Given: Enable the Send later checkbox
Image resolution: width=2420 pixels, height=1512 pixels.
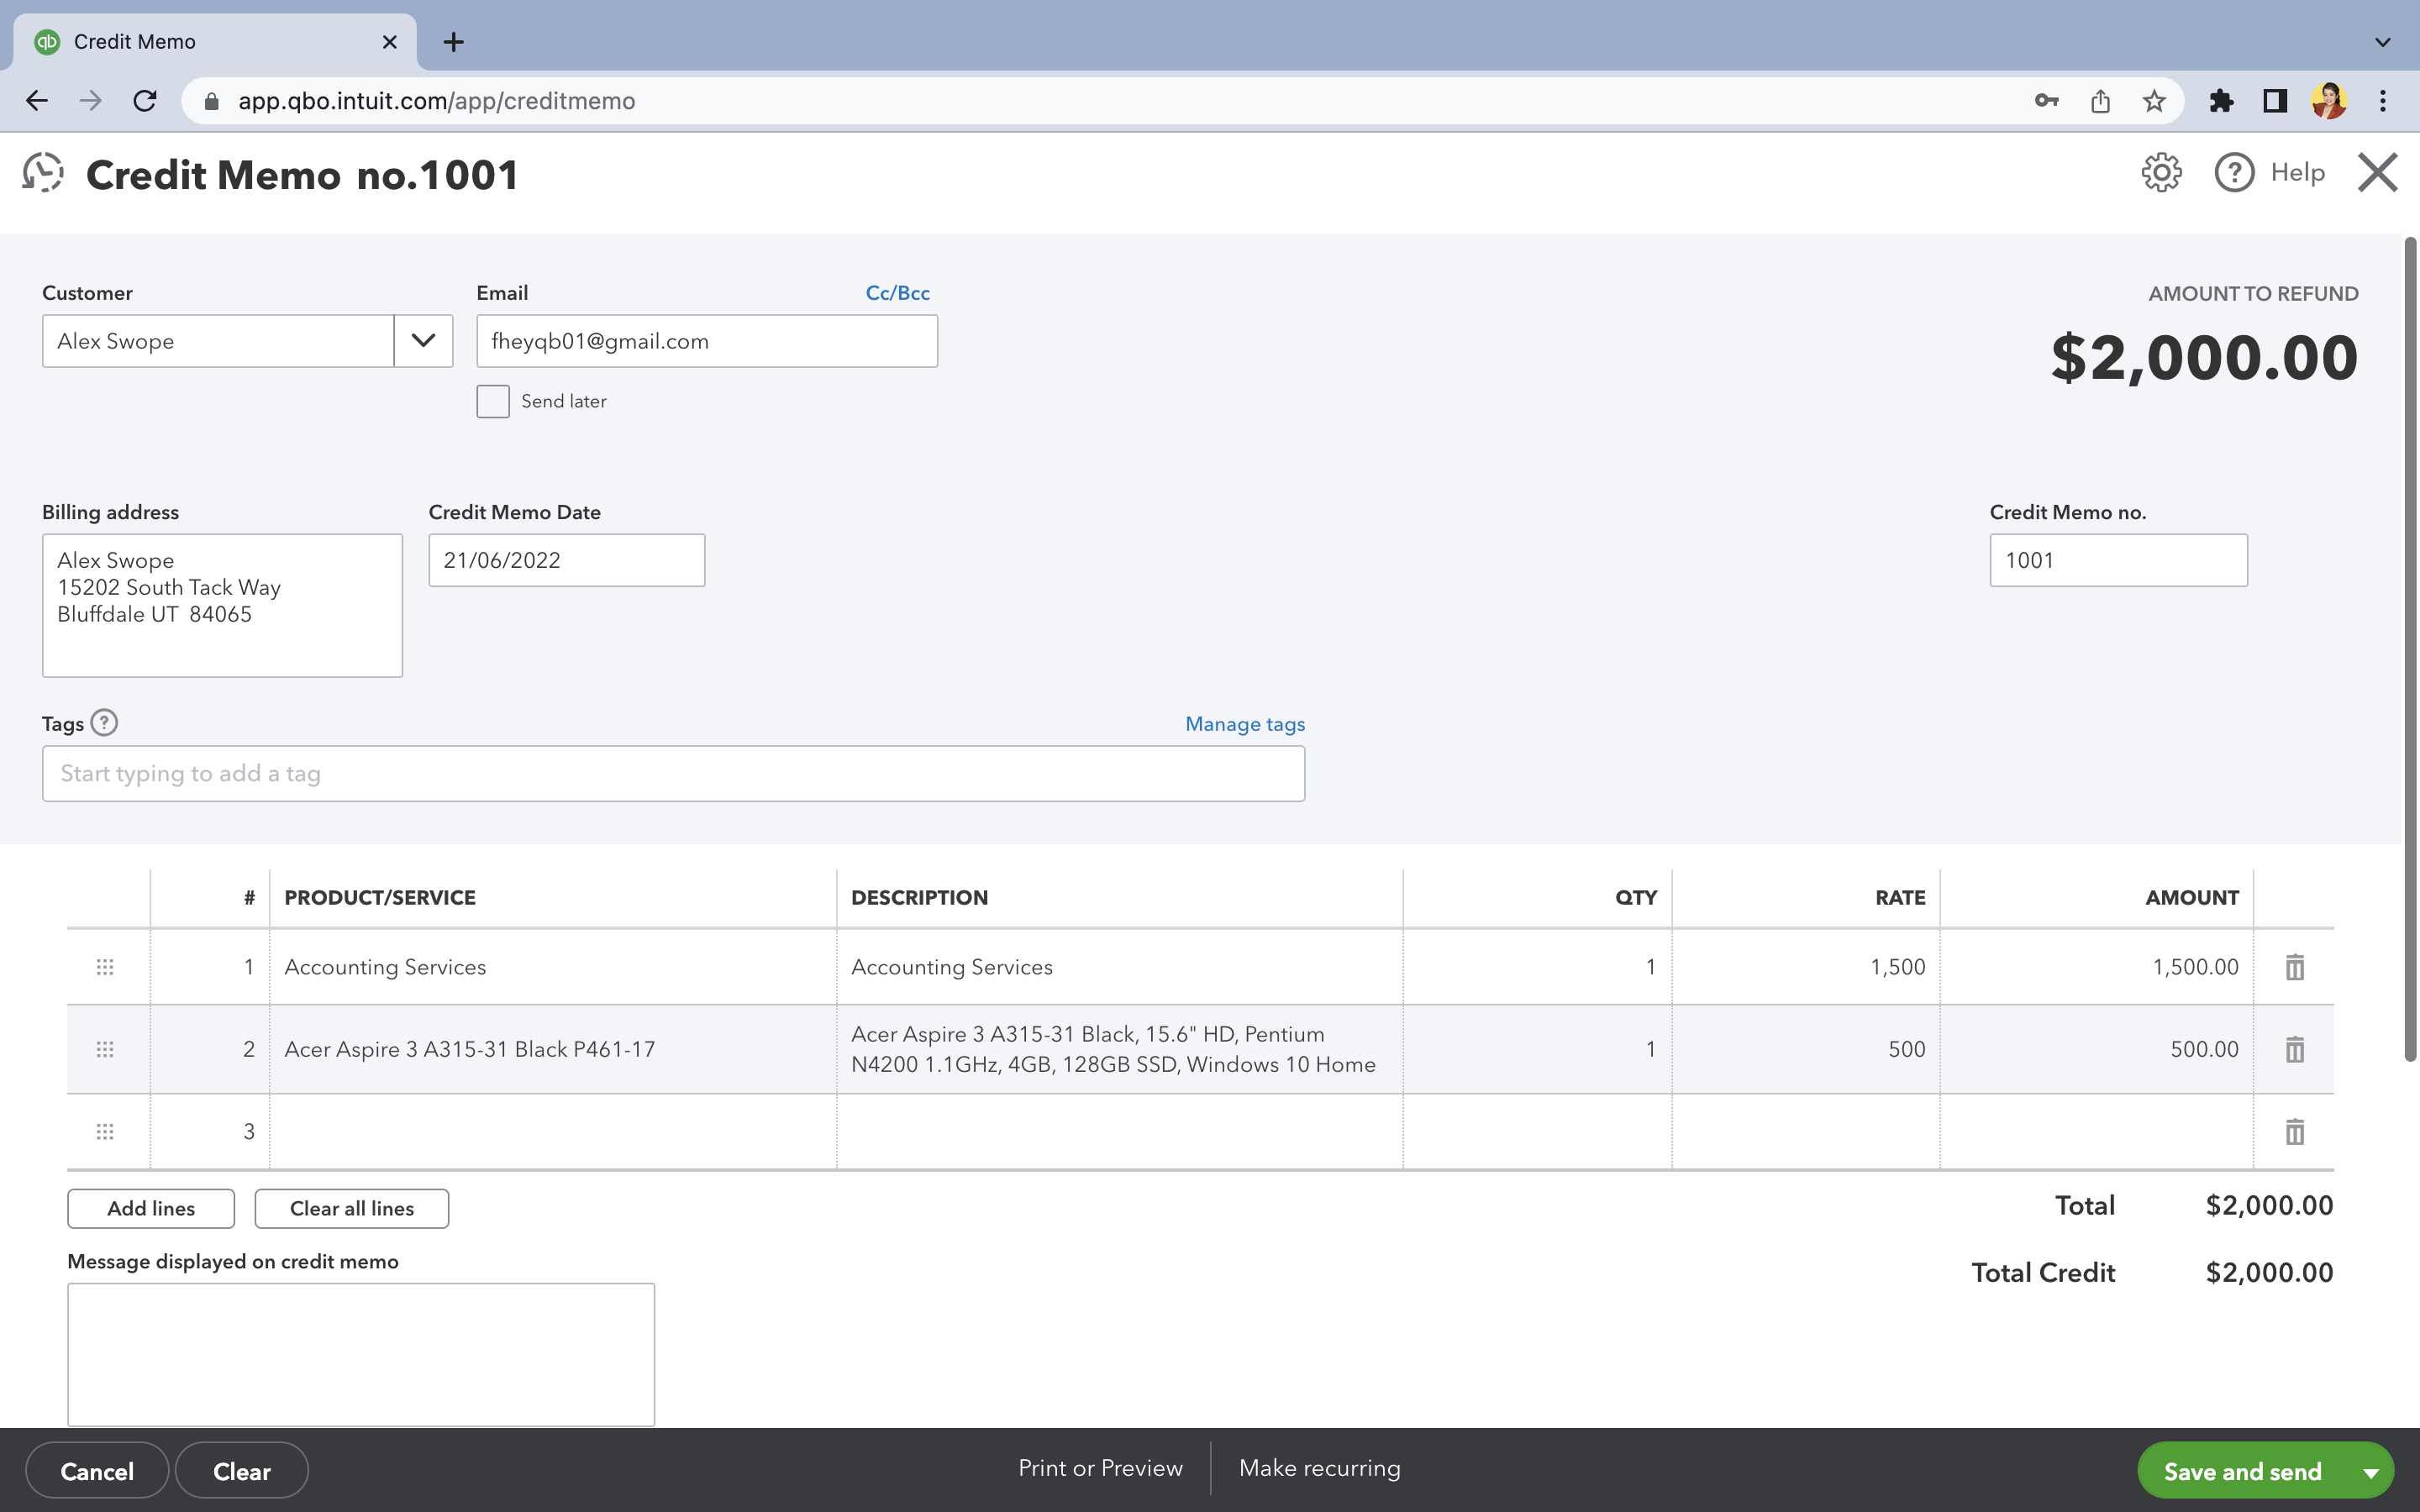Looking at the screenshot, I should [x=493, y=401].
